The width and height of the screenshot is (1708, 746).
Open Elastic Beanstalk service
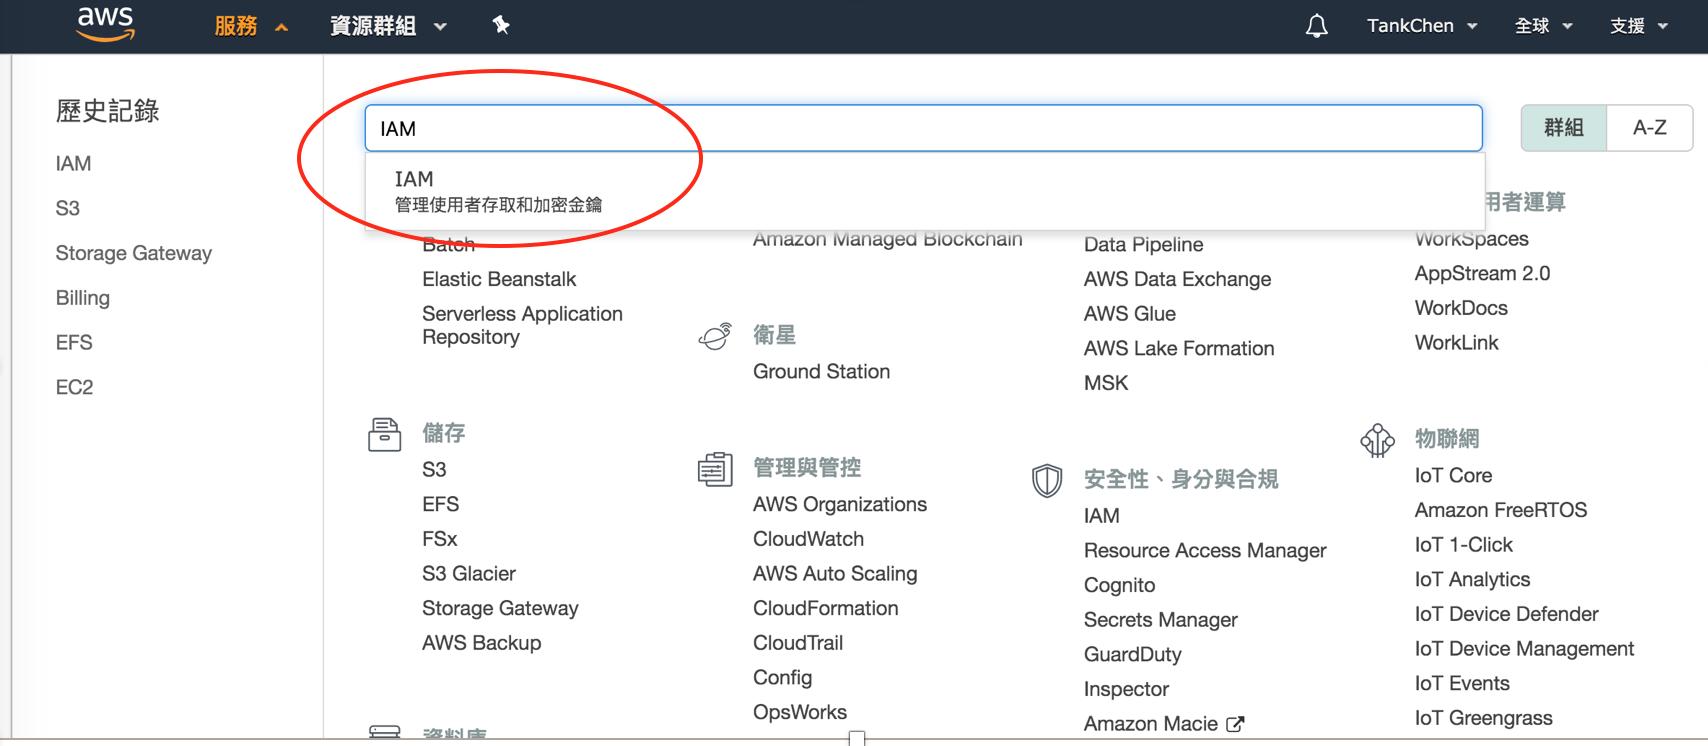tap(499, 279)
